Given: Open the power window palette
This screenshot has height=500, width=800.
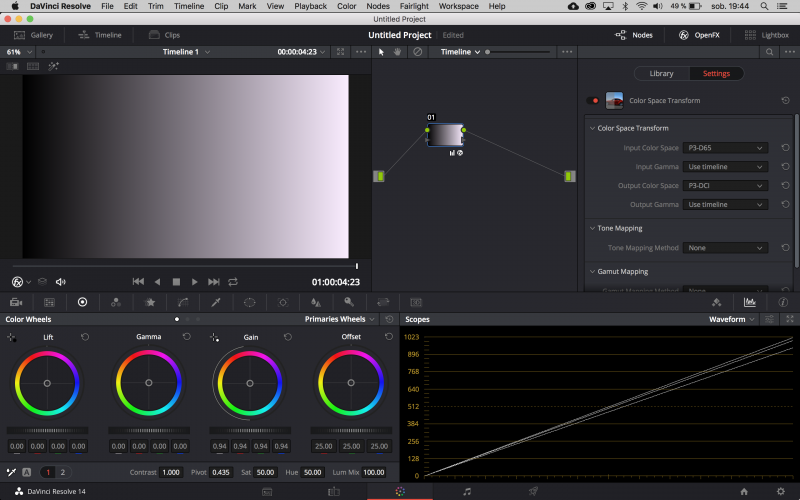Looking at the screenshot, I should pyautogui.click(x=249, y=303).
